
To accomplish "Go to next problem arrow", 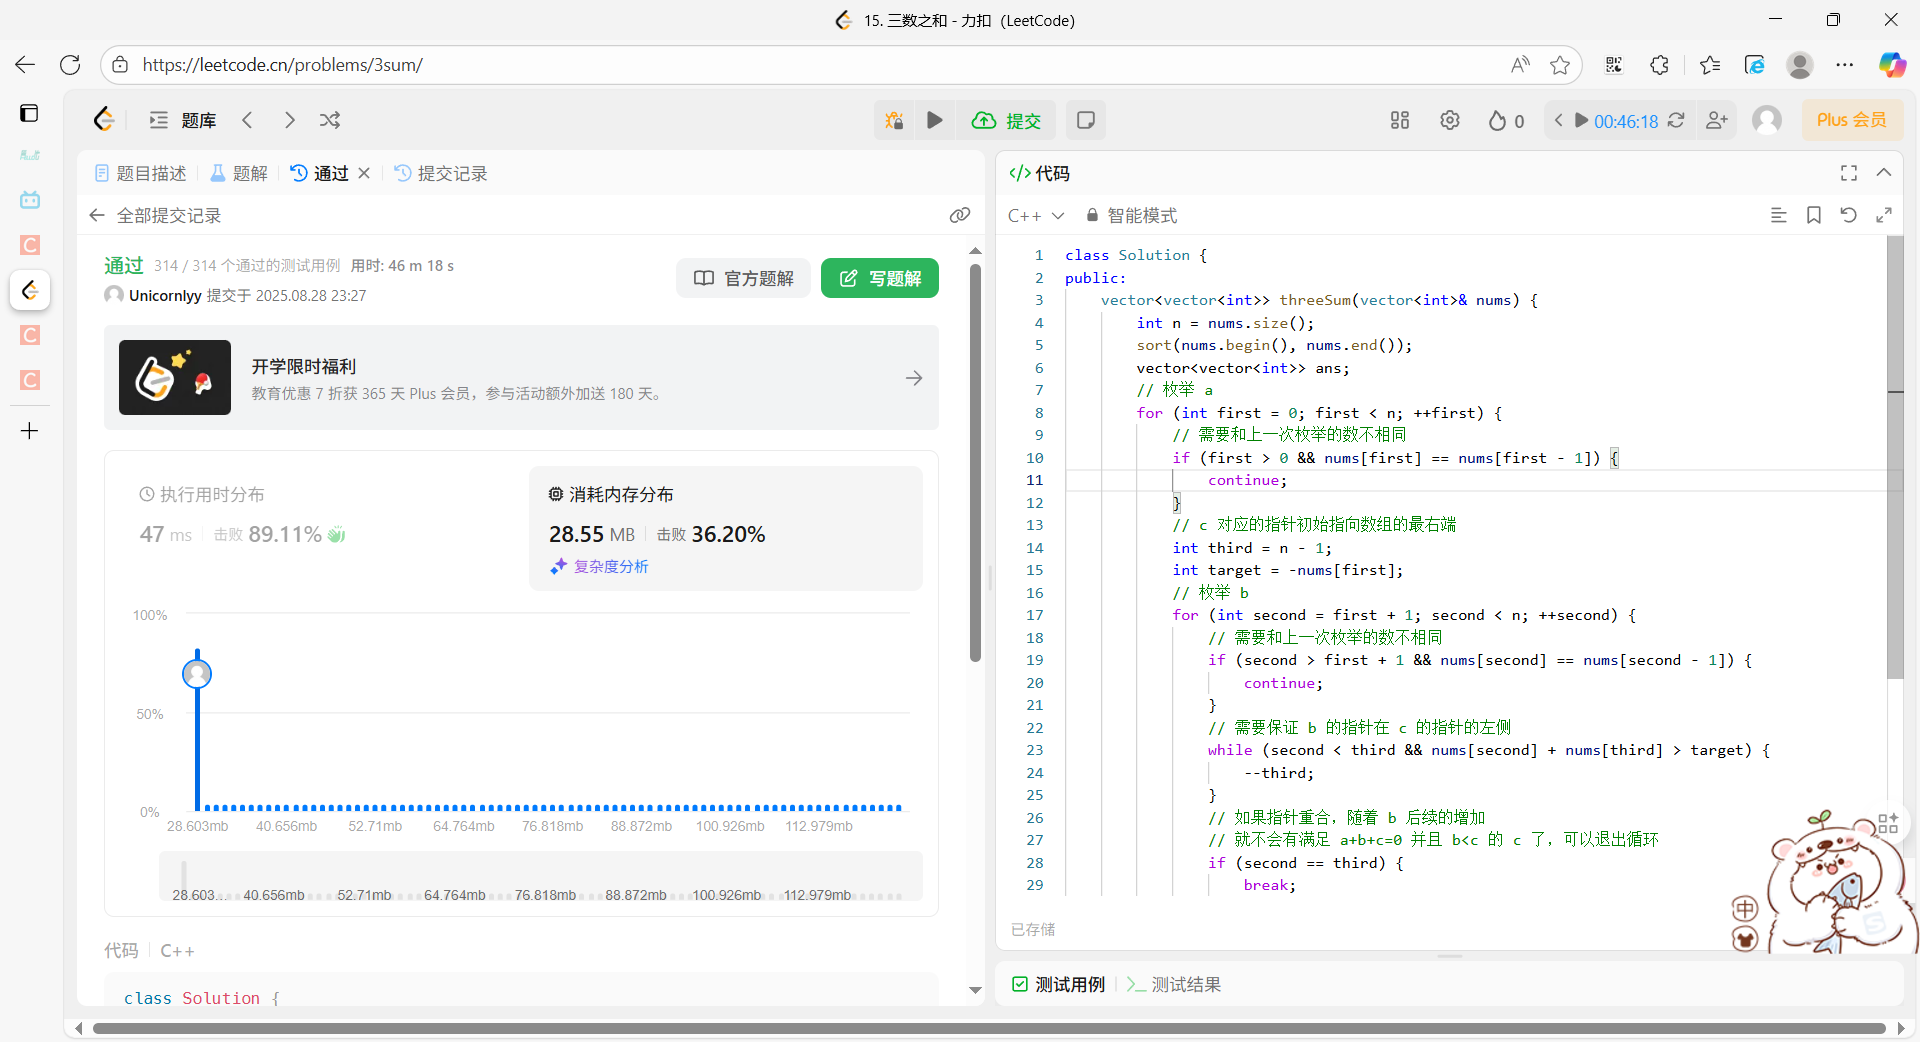I will [289, 120].
